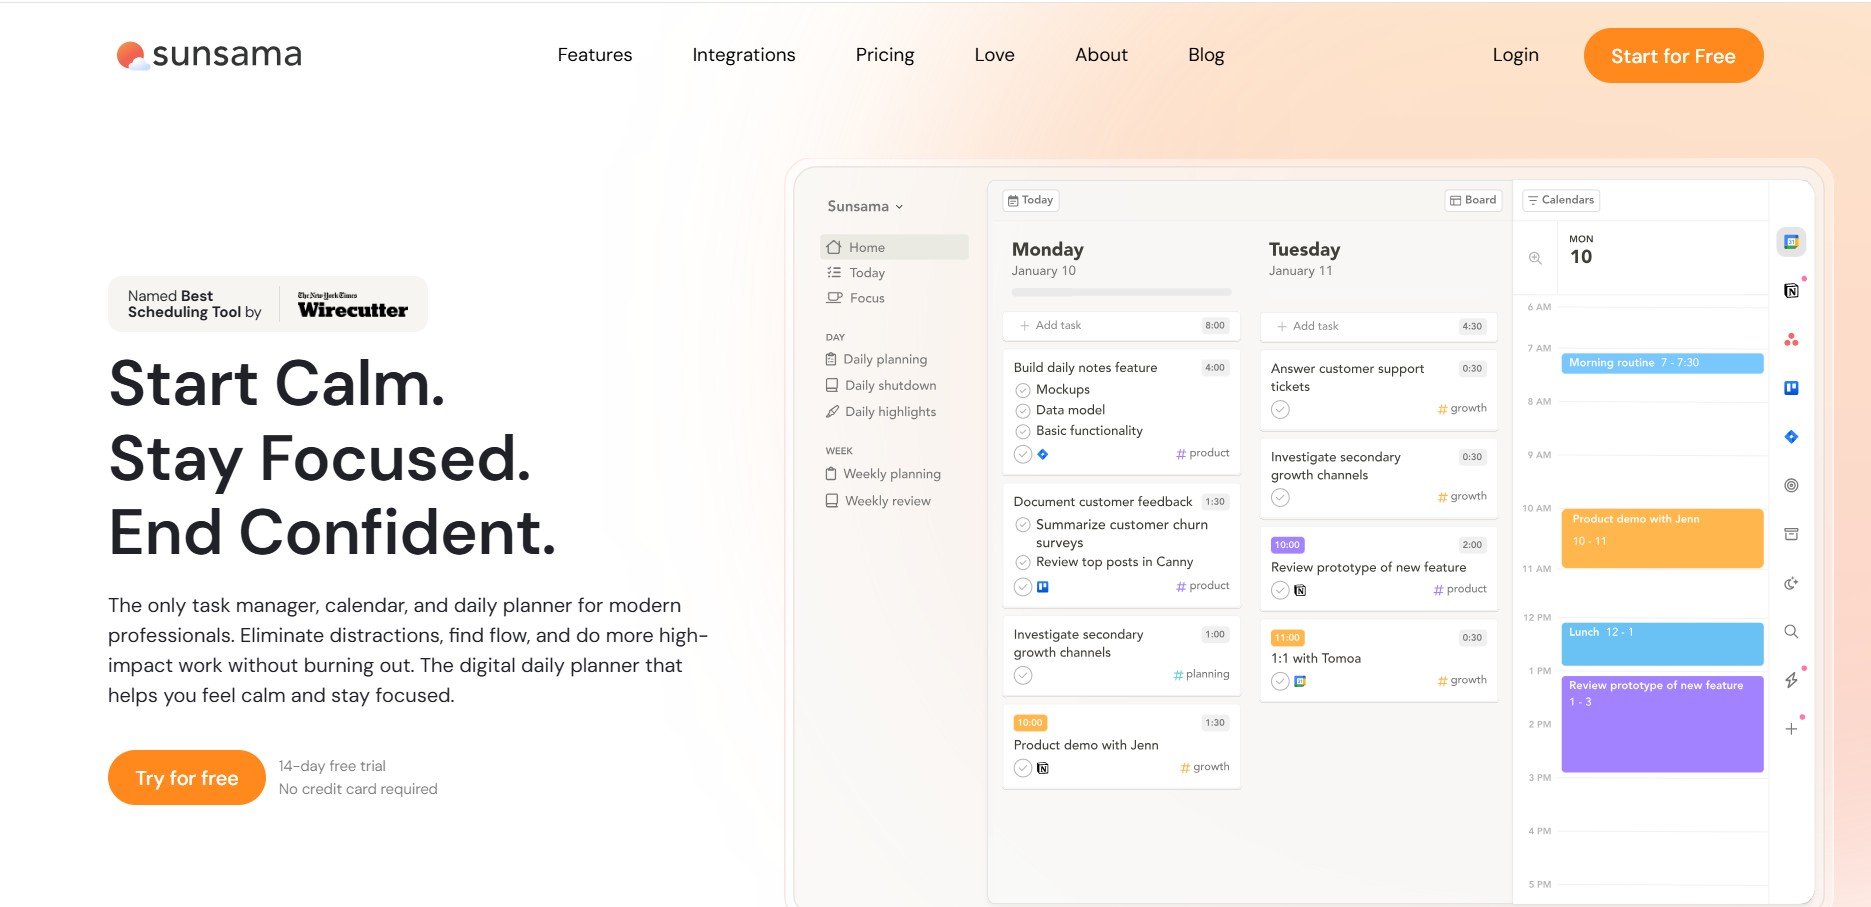Open the Asana integration in the right rail

pyautogui.click(x=1791, y=340)
